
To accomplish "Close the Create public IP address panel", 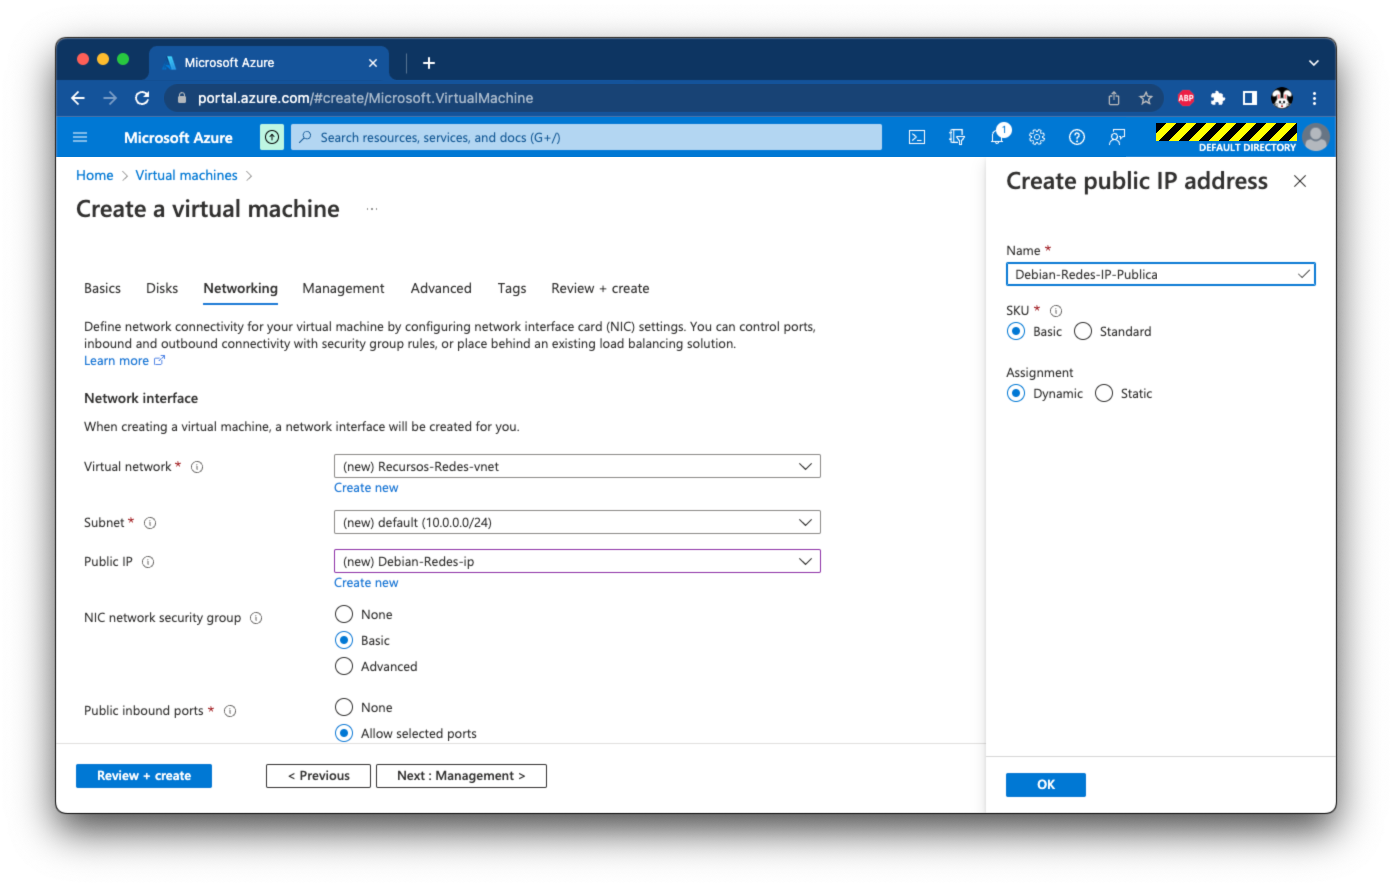I will tap(1299, 181).
